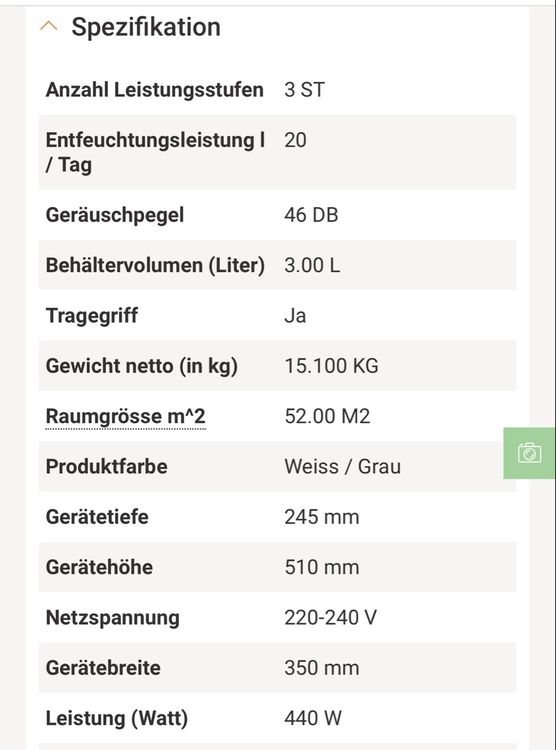556x750 pixels.
Task: Select the Gerätebreite 350 mm value
Action: [322, 668]
